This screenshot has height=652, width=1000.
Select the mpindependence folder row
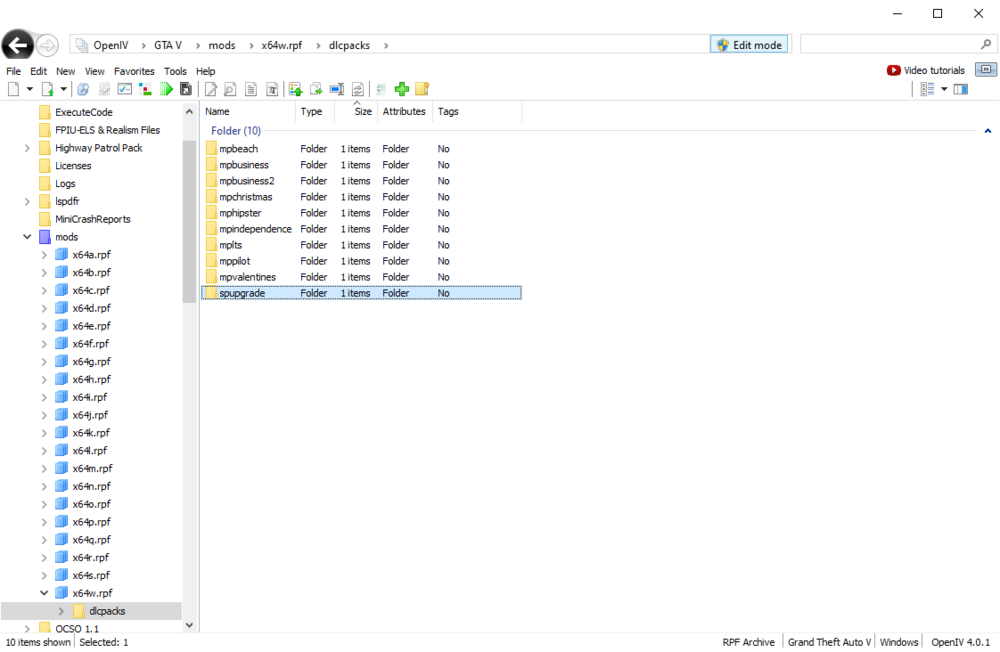click(361, 229)
